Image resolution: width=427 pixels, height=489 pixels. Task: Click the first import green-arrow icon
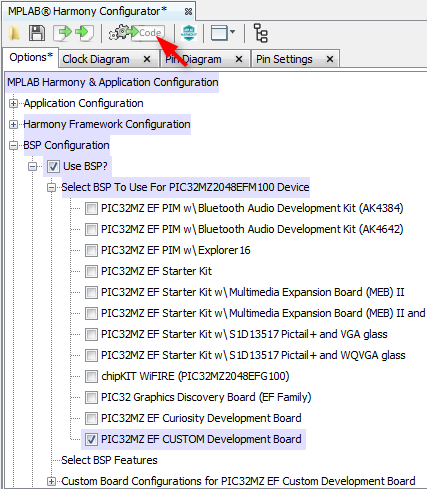pyautogui.click(x=63, y=33)
